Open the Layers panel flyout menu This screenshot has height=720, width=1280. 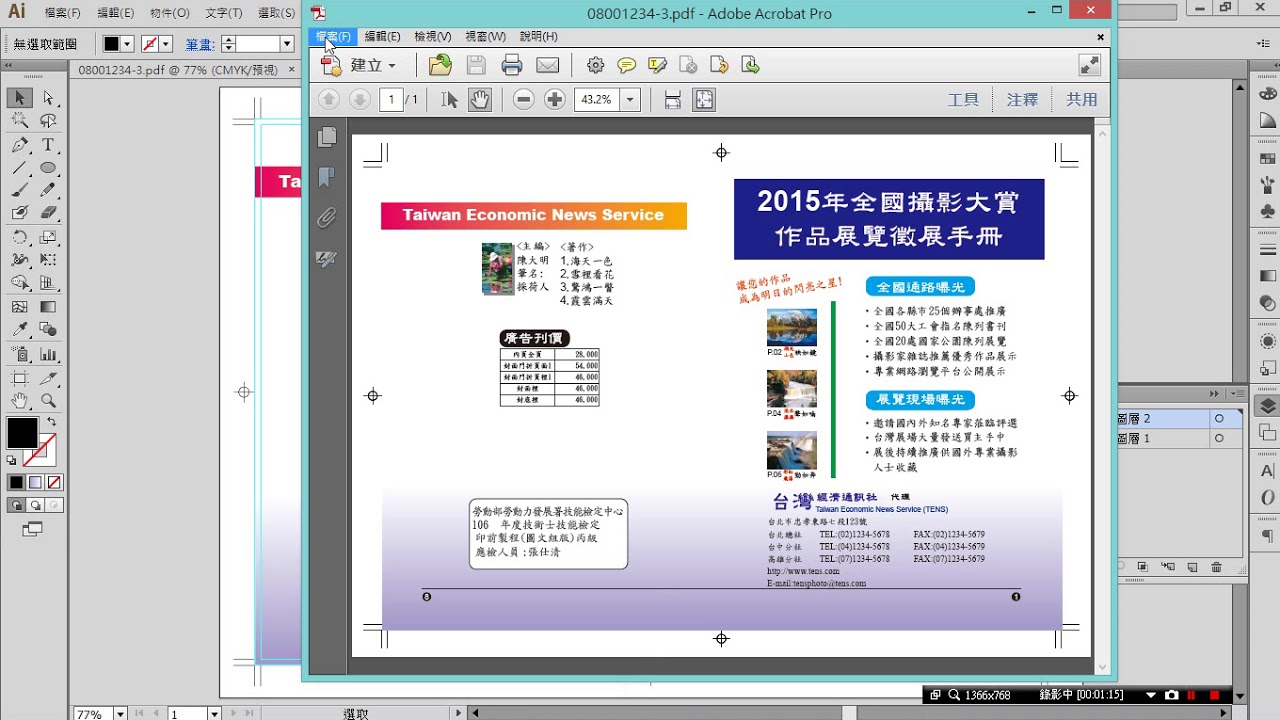(x=1236, y=393)
